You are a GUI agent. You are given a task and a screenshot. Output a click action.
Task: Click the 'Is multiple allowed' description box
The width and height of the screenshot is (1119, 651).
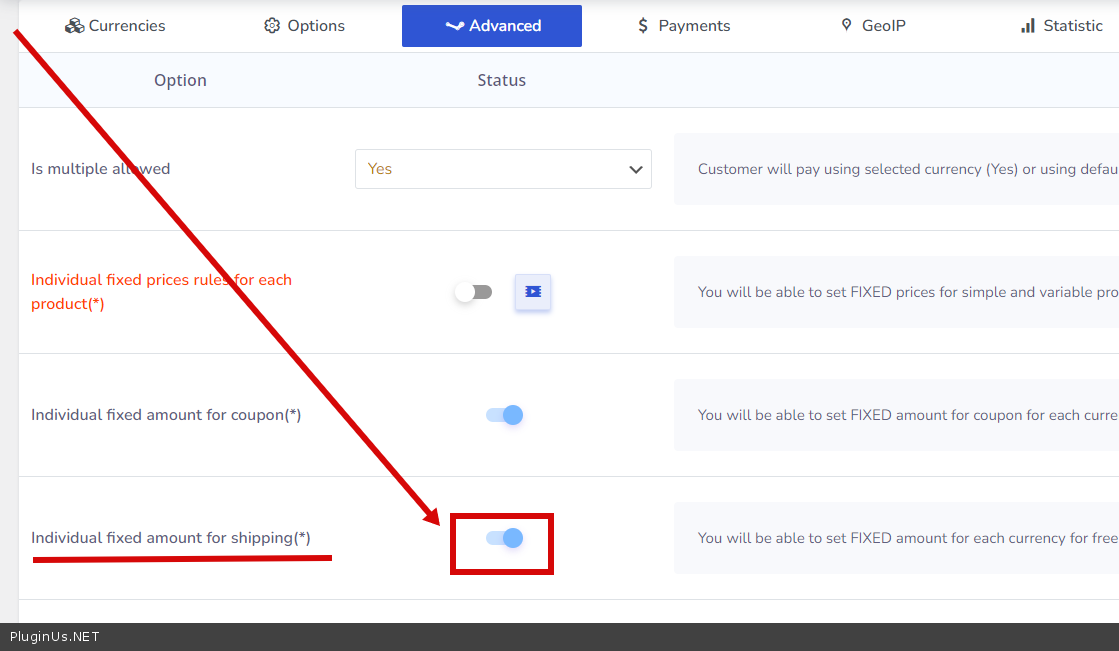(895, 169)
